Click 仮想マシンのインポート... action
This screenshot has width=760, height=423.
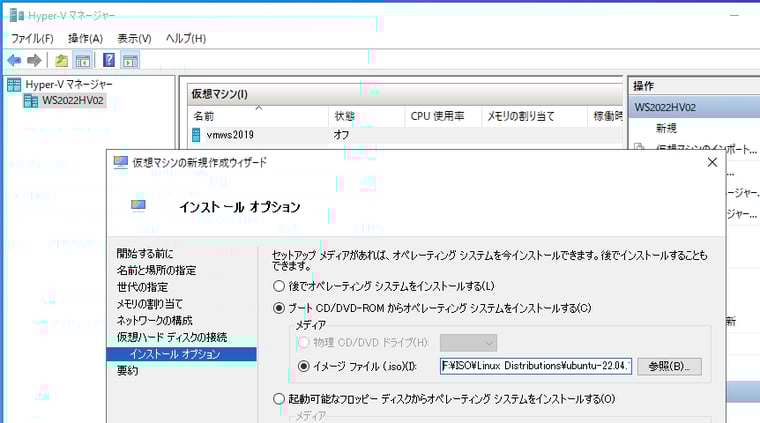click(706, 149)
